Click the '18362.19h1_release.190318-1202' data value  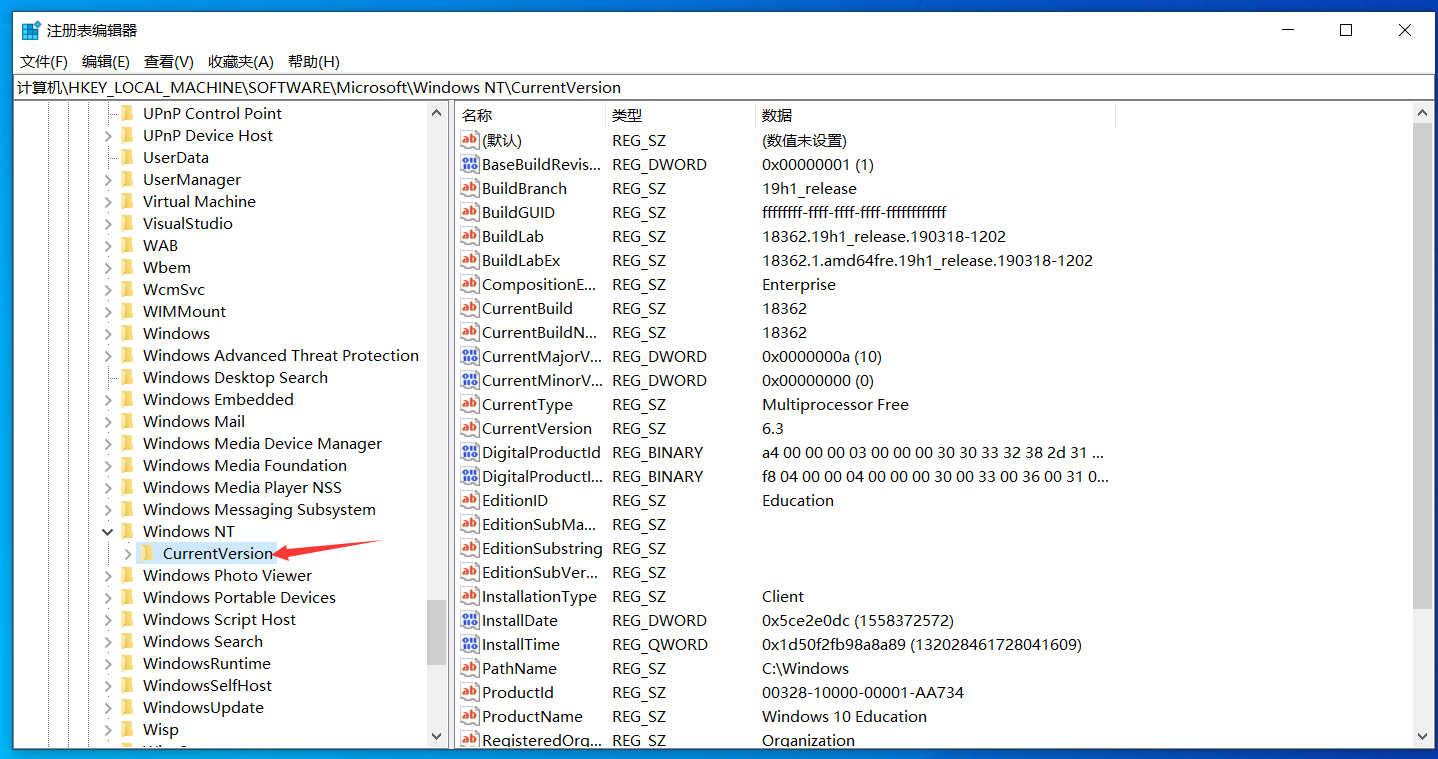pos(884,236)
